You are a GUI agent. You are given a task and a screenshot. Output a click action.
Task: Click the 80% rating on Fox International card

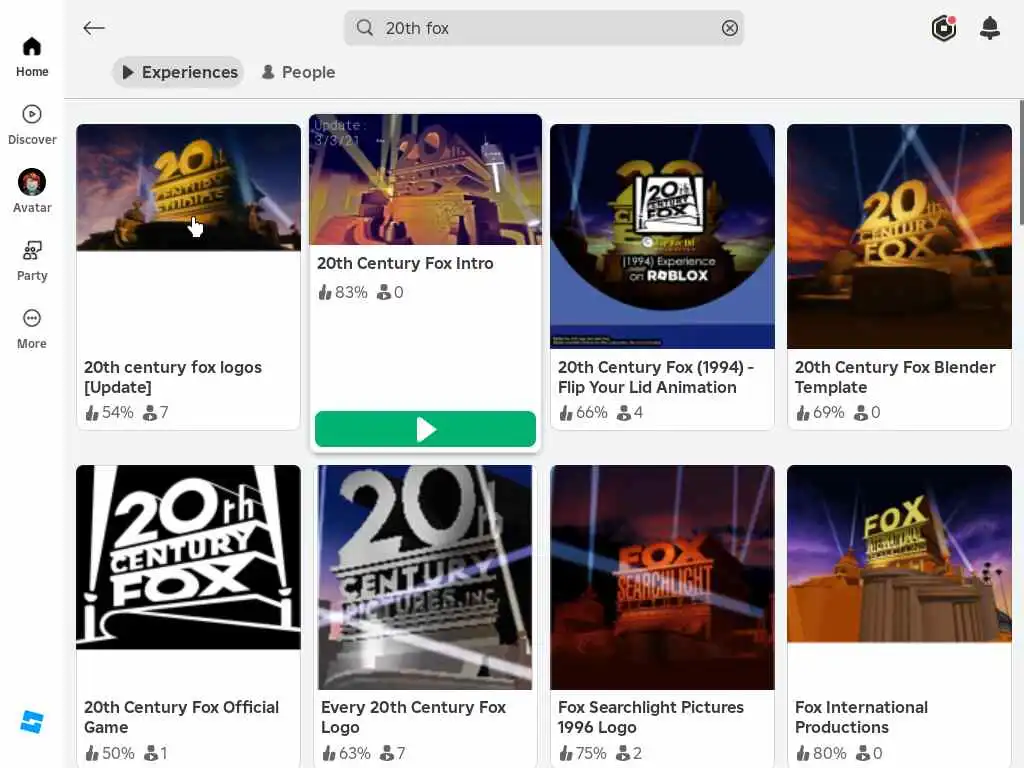coord(820,754)
